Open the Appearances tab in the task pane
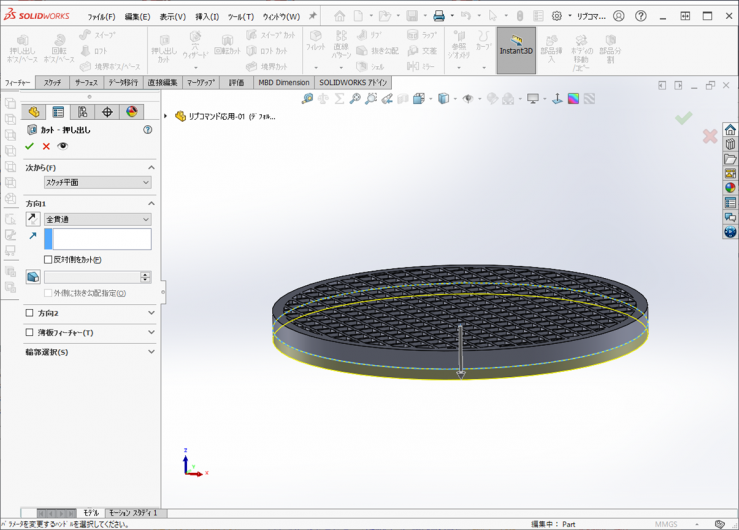This screenshot has width=739, height=530. tap(730, 187)
